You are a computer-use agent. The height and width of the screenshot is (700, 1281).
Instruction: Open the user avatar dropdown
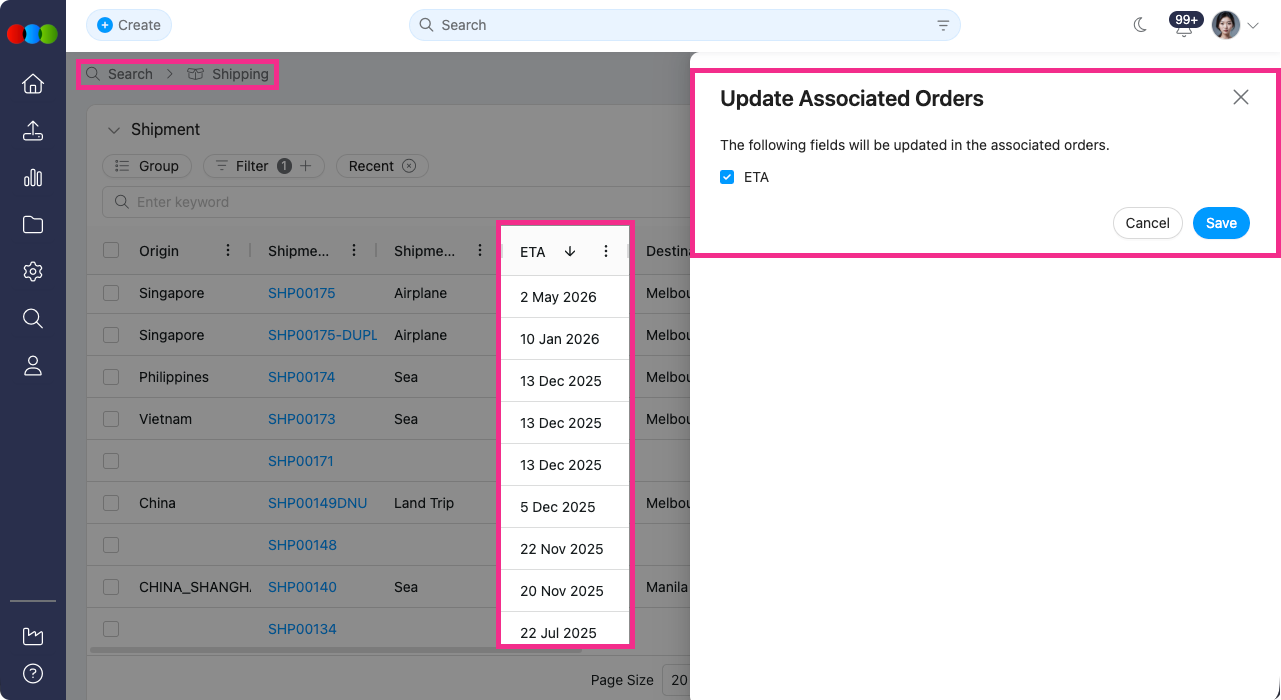click(x=1235, y=25)
